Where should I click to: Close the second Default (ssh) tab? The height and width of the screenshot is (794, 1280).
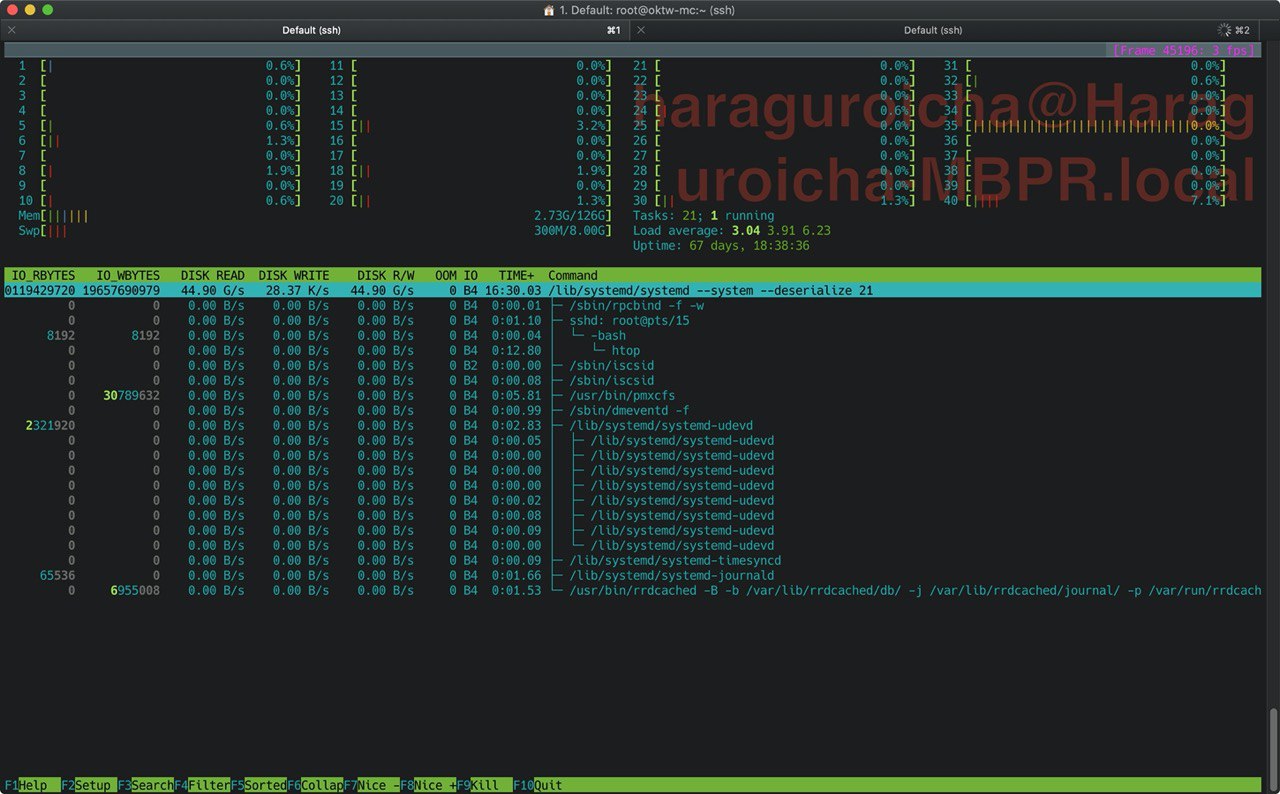coord(641,30)
